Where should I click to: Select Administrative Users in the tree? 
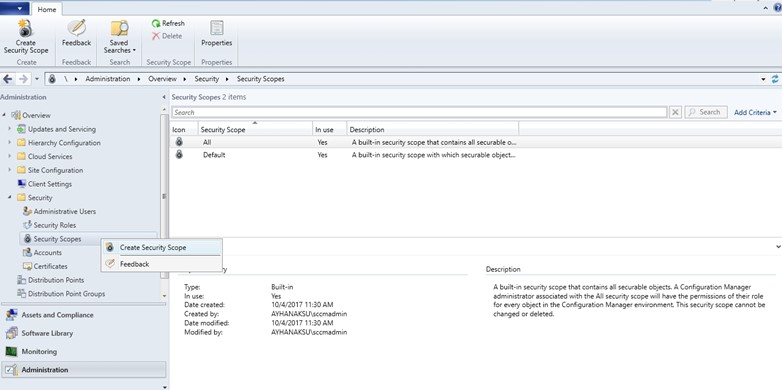(x=59, y=211)
